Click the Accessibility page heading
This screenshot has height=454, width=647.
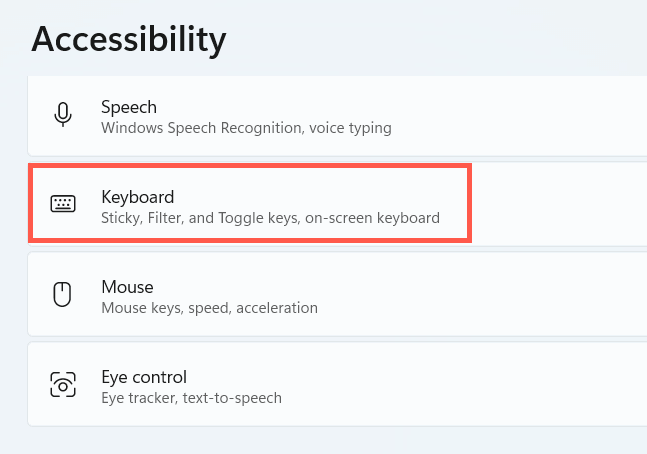(x=129, y=39)
